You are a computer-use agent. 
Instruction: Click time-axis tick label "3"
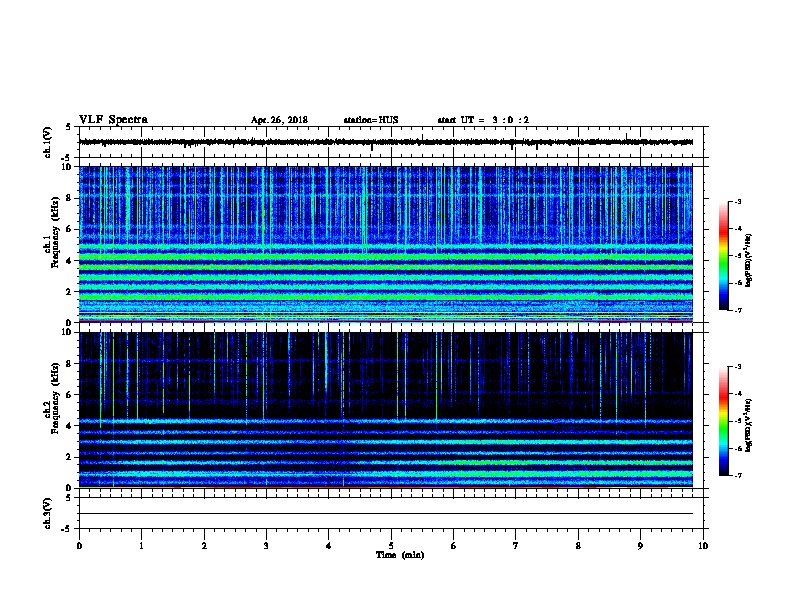click(x=266, y=545)
